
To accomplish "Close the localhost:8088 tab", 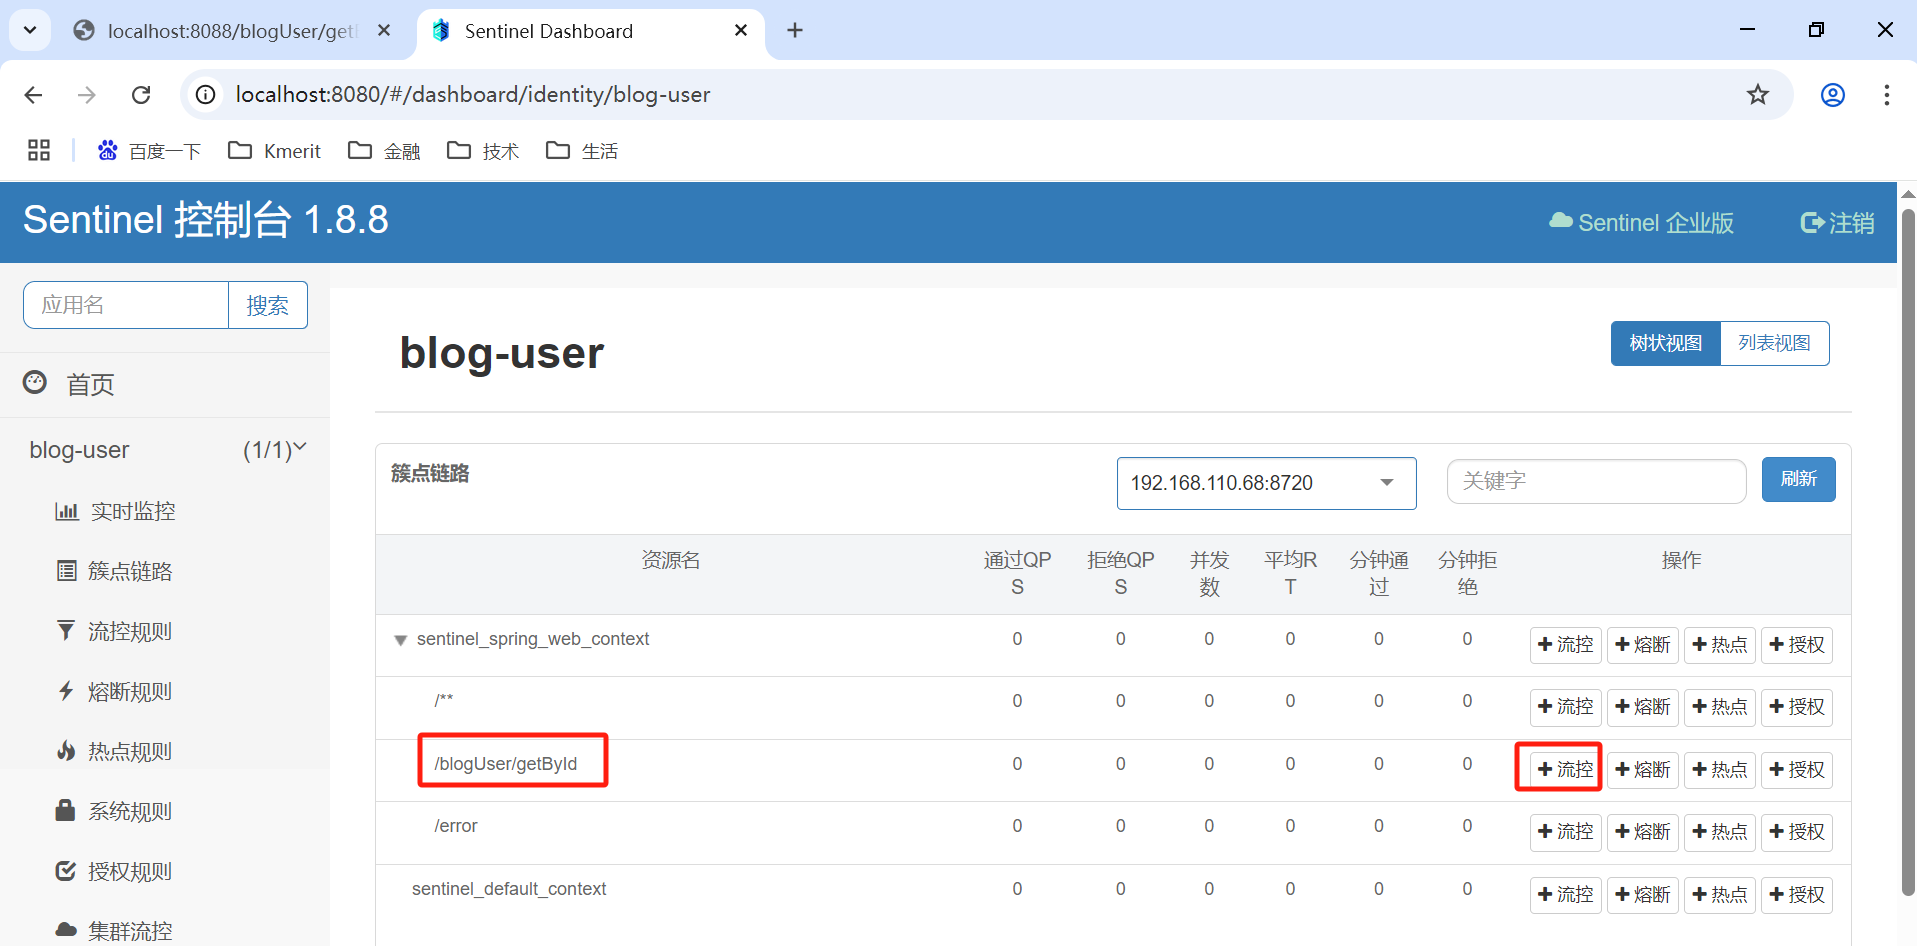I will (x=384, y=31).
